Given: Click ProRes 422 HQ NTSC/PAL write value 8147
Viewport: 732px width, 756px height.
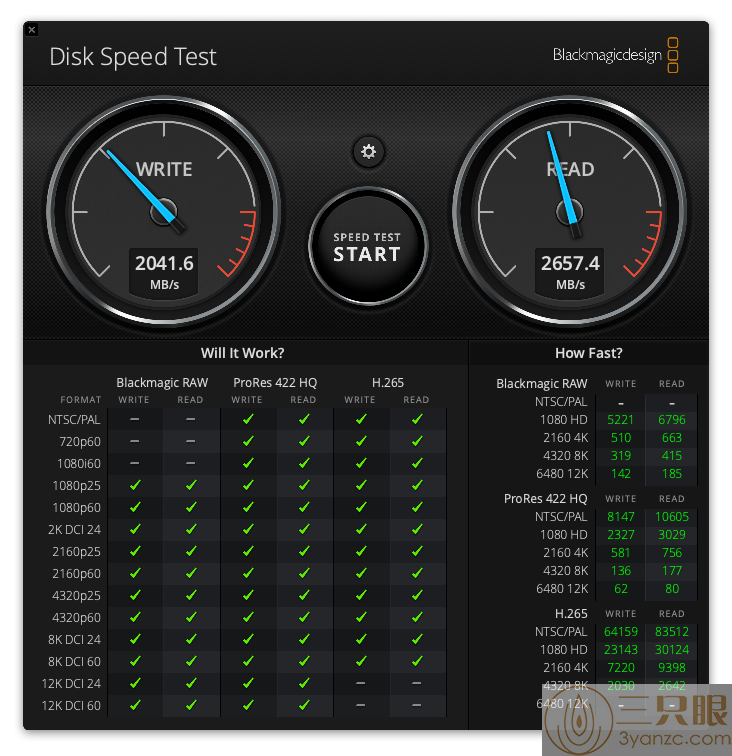Looking at the screenshot, I should click(x=621, y=517).
